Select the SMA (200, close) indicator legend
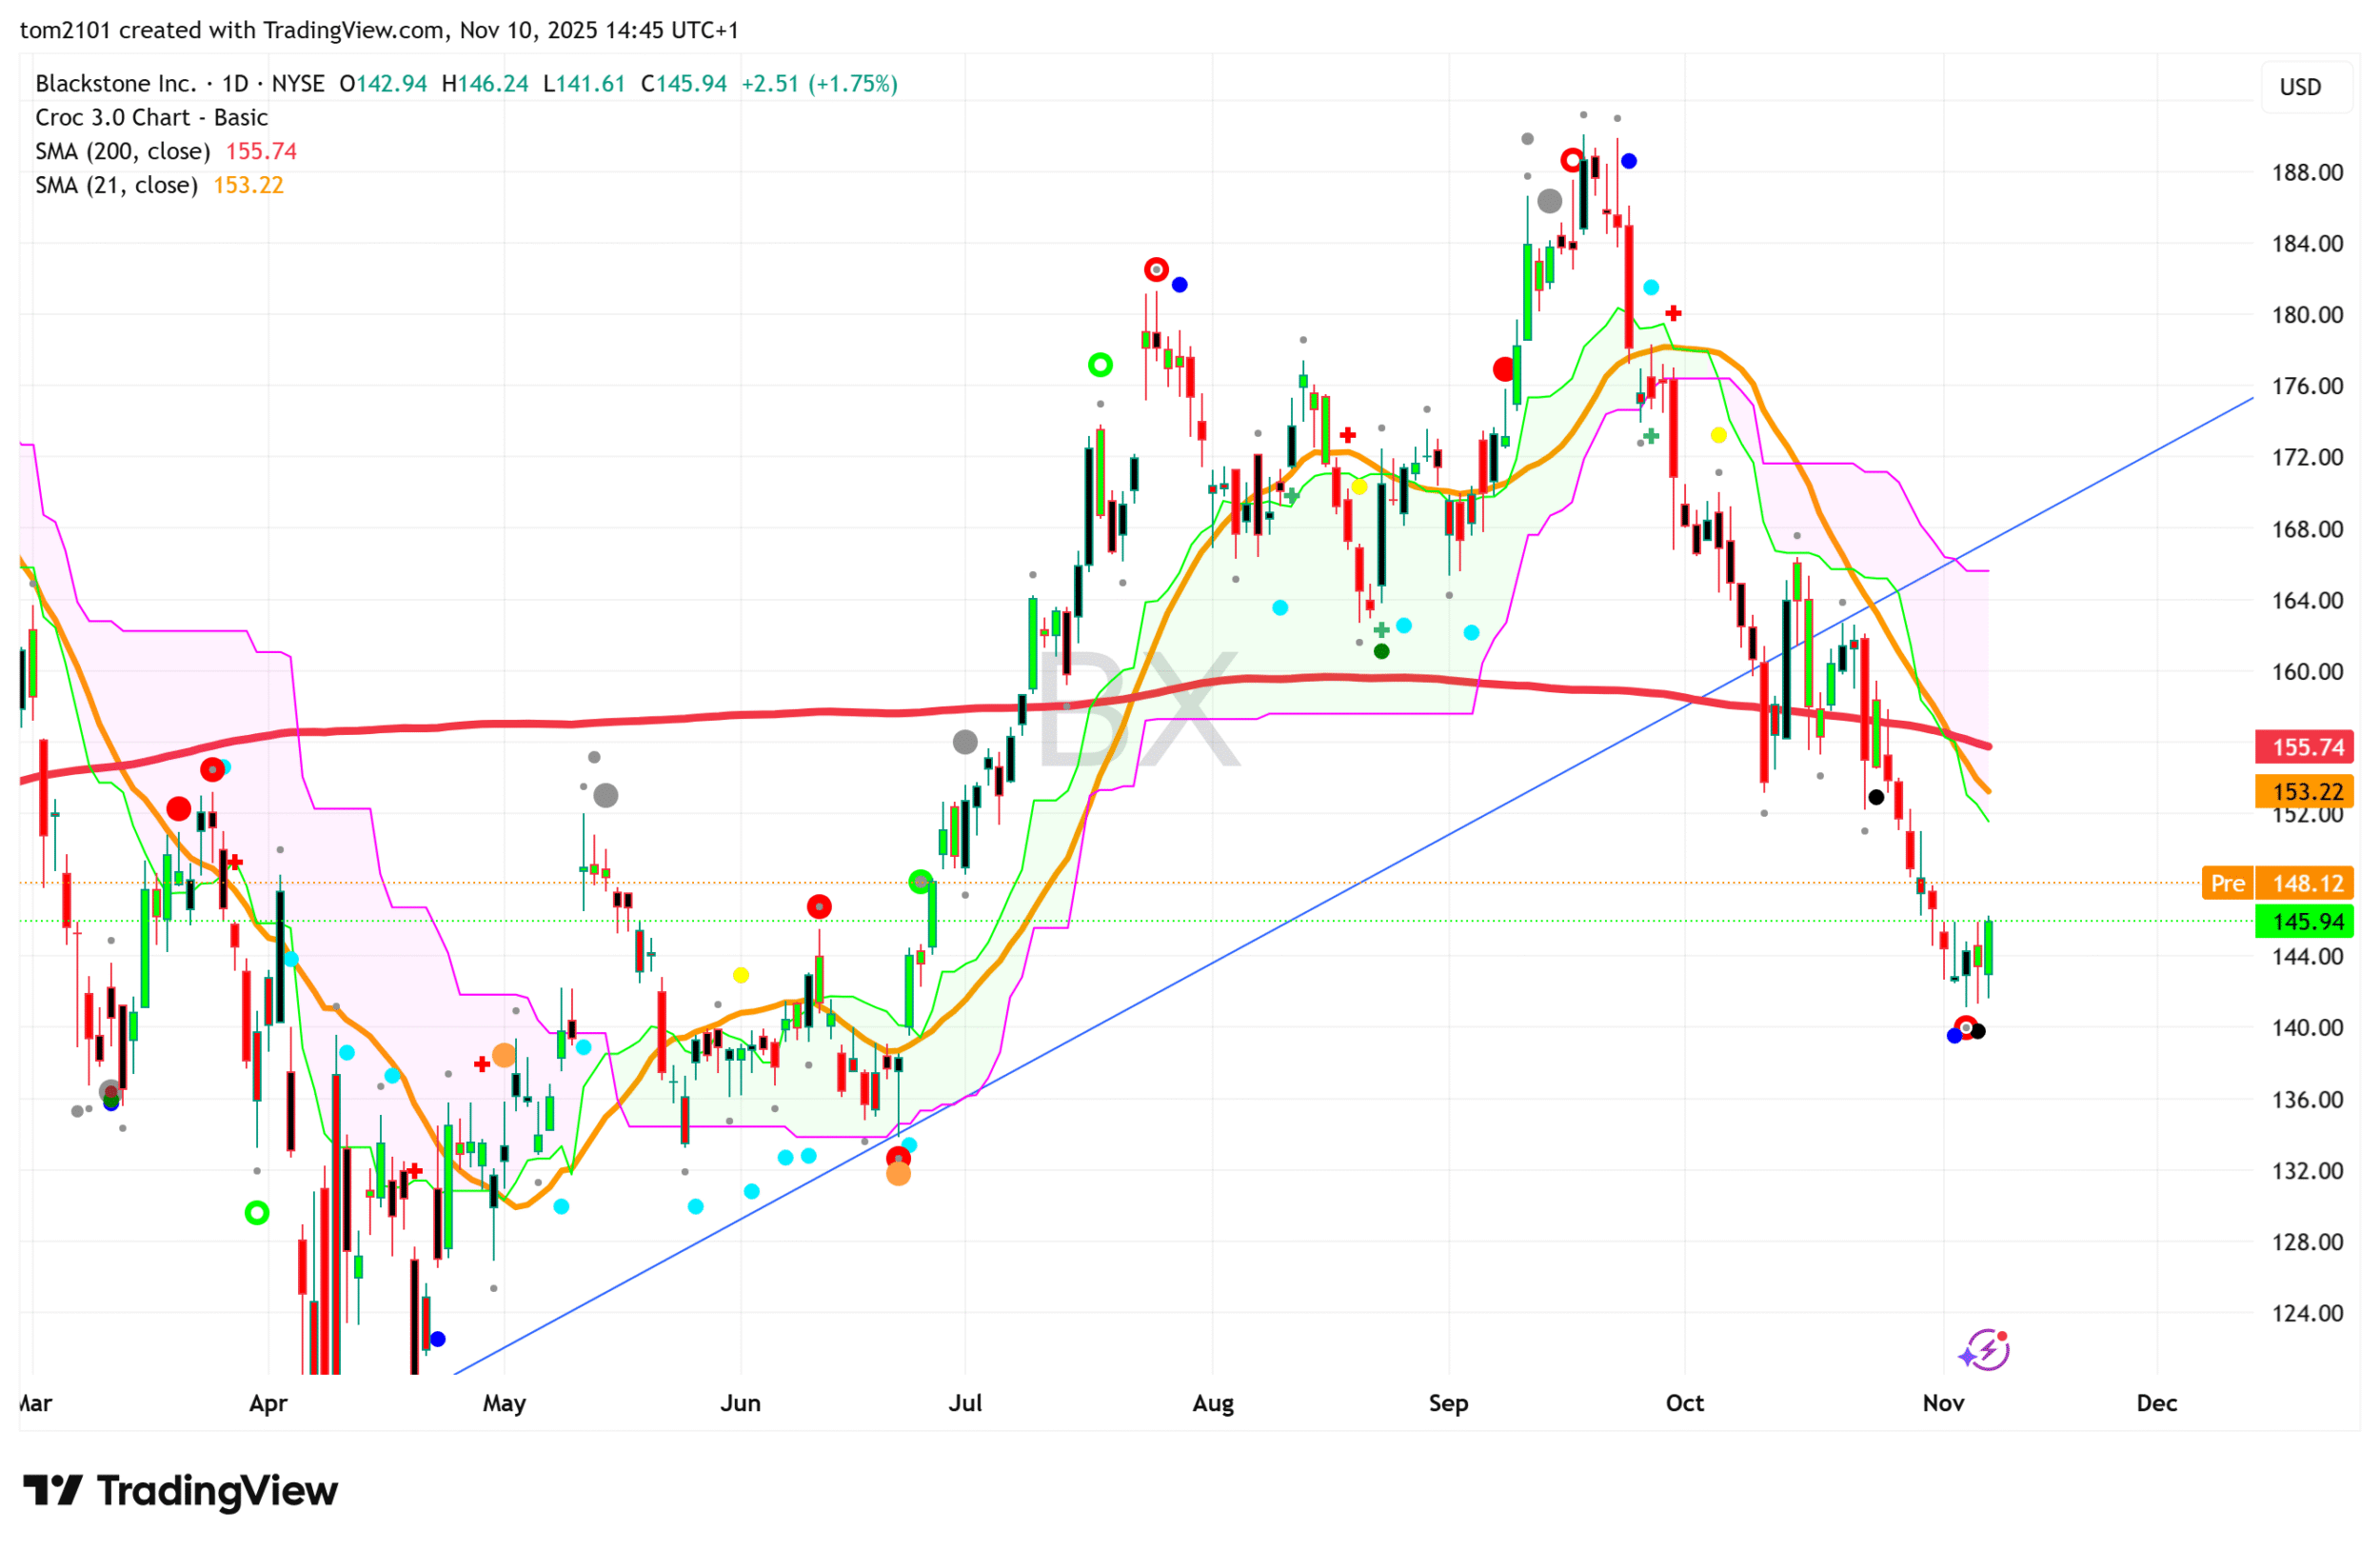Viewport: 2380px width, 1550px height. (122, 152)
